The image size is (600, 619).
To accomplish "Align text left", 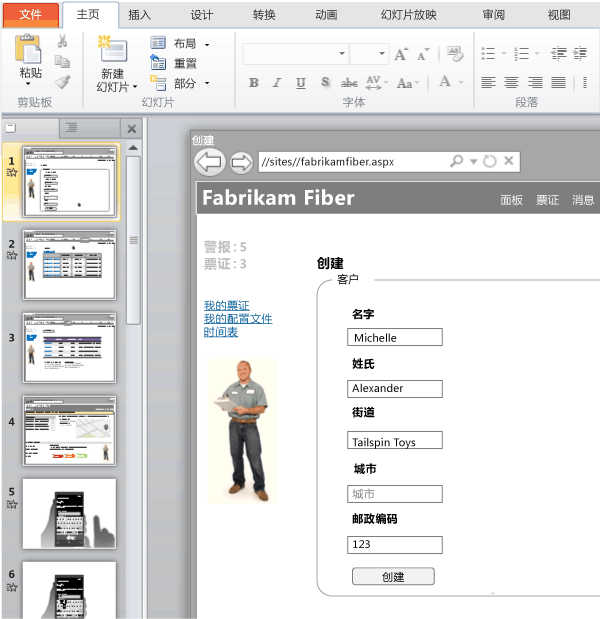I will (x=488, y=83).
